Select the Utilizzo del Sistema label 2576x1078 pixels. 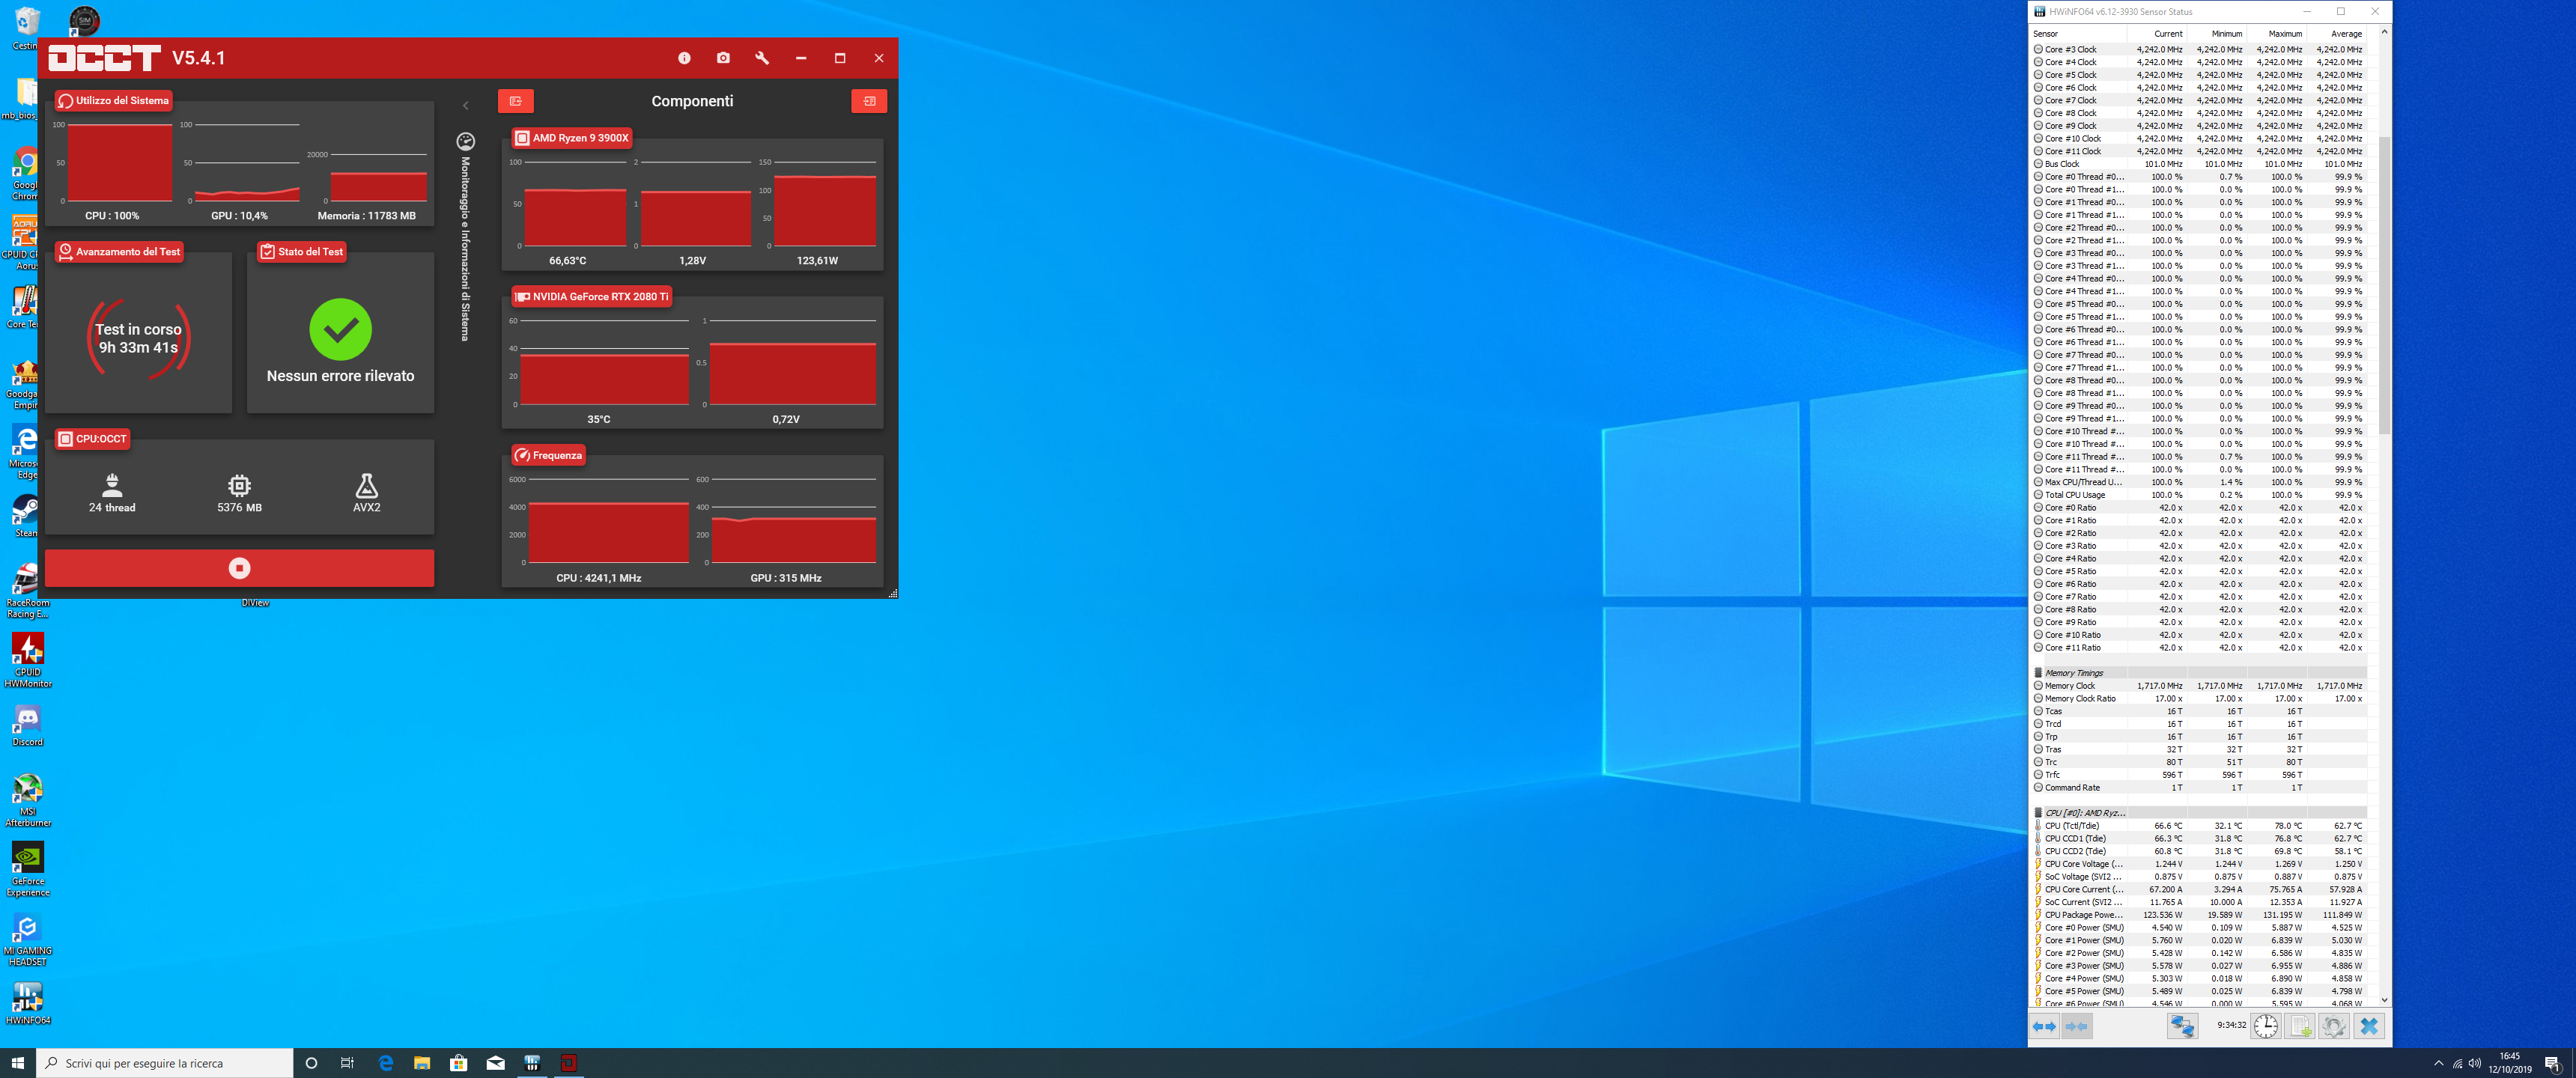[x=114, y=100]
